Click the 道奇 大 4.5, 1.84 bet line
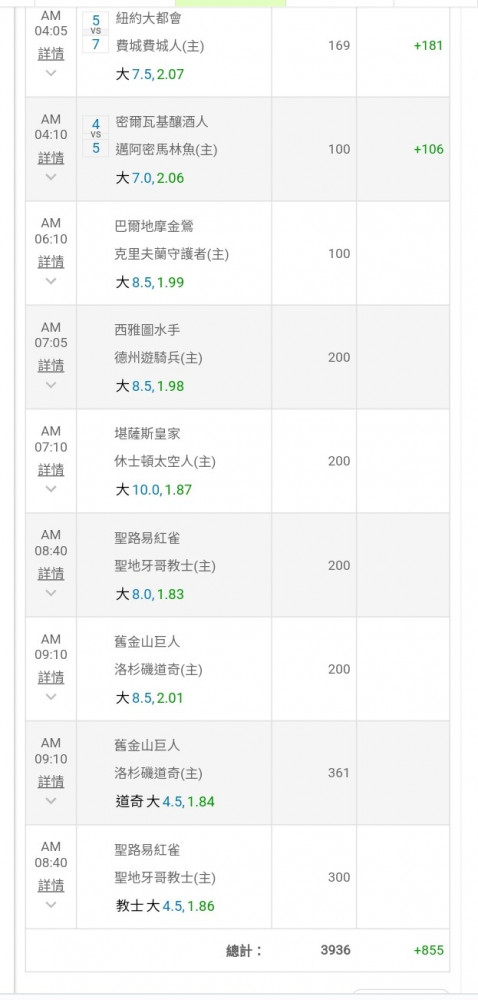This screenshot has width=478, height=1000. [x=165, y=802]
